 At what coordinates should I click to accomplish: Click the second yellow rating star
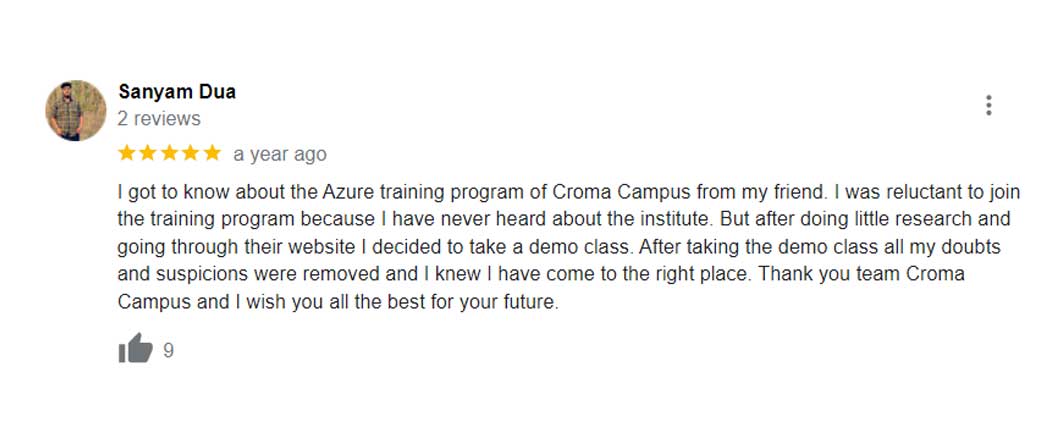(x=149, y=154)
